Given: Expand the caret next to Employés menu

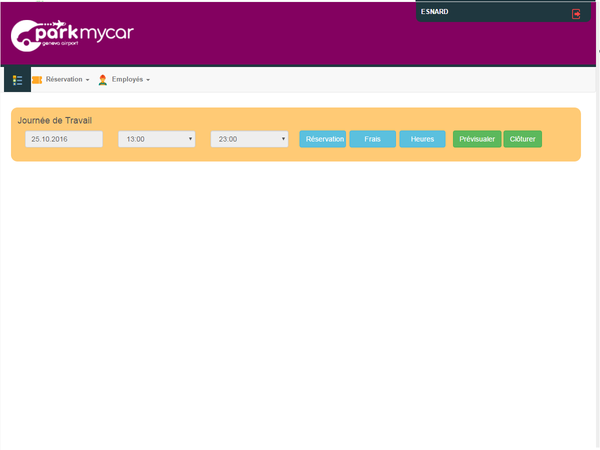Looking at the screenshot, I should point(148,80).
